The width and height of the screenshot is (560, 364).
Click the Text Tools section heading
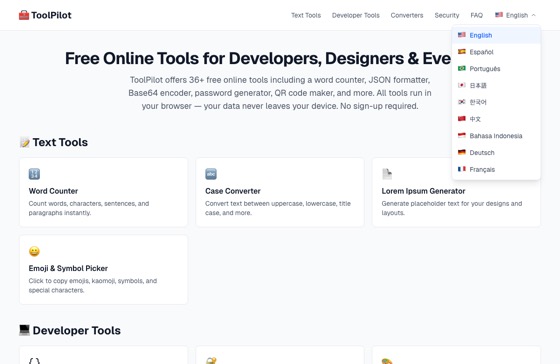(x=60, y=142)
